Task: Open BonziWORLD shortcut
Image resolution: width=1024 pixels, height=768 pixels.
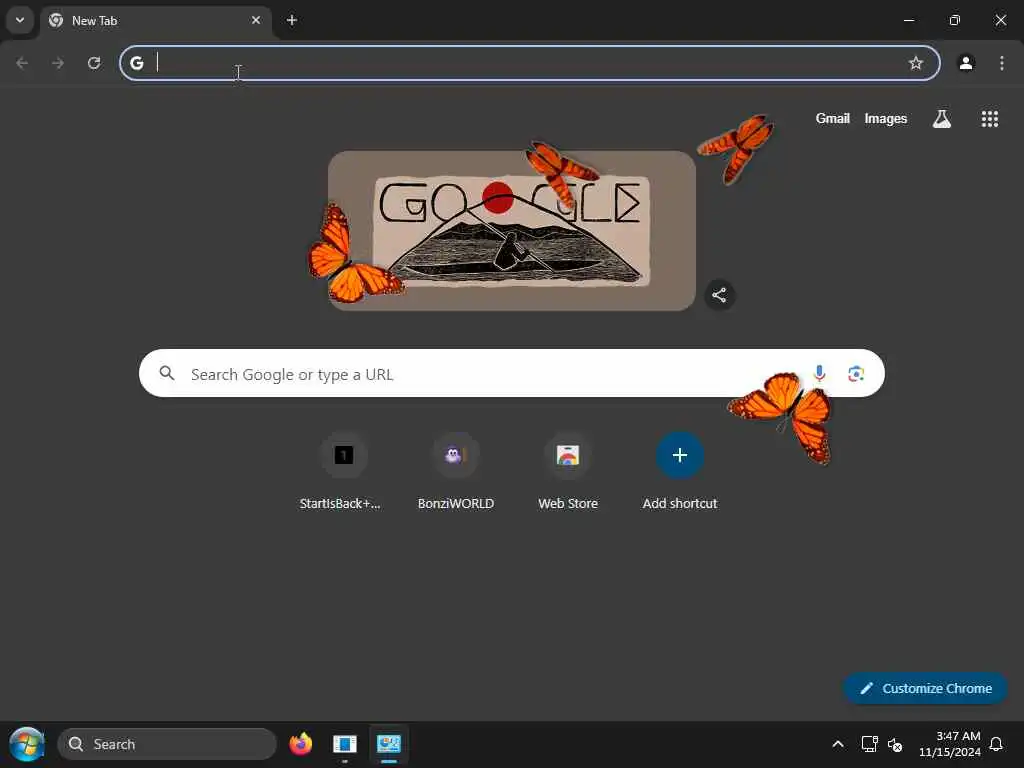Action: [x=455, y=470]
